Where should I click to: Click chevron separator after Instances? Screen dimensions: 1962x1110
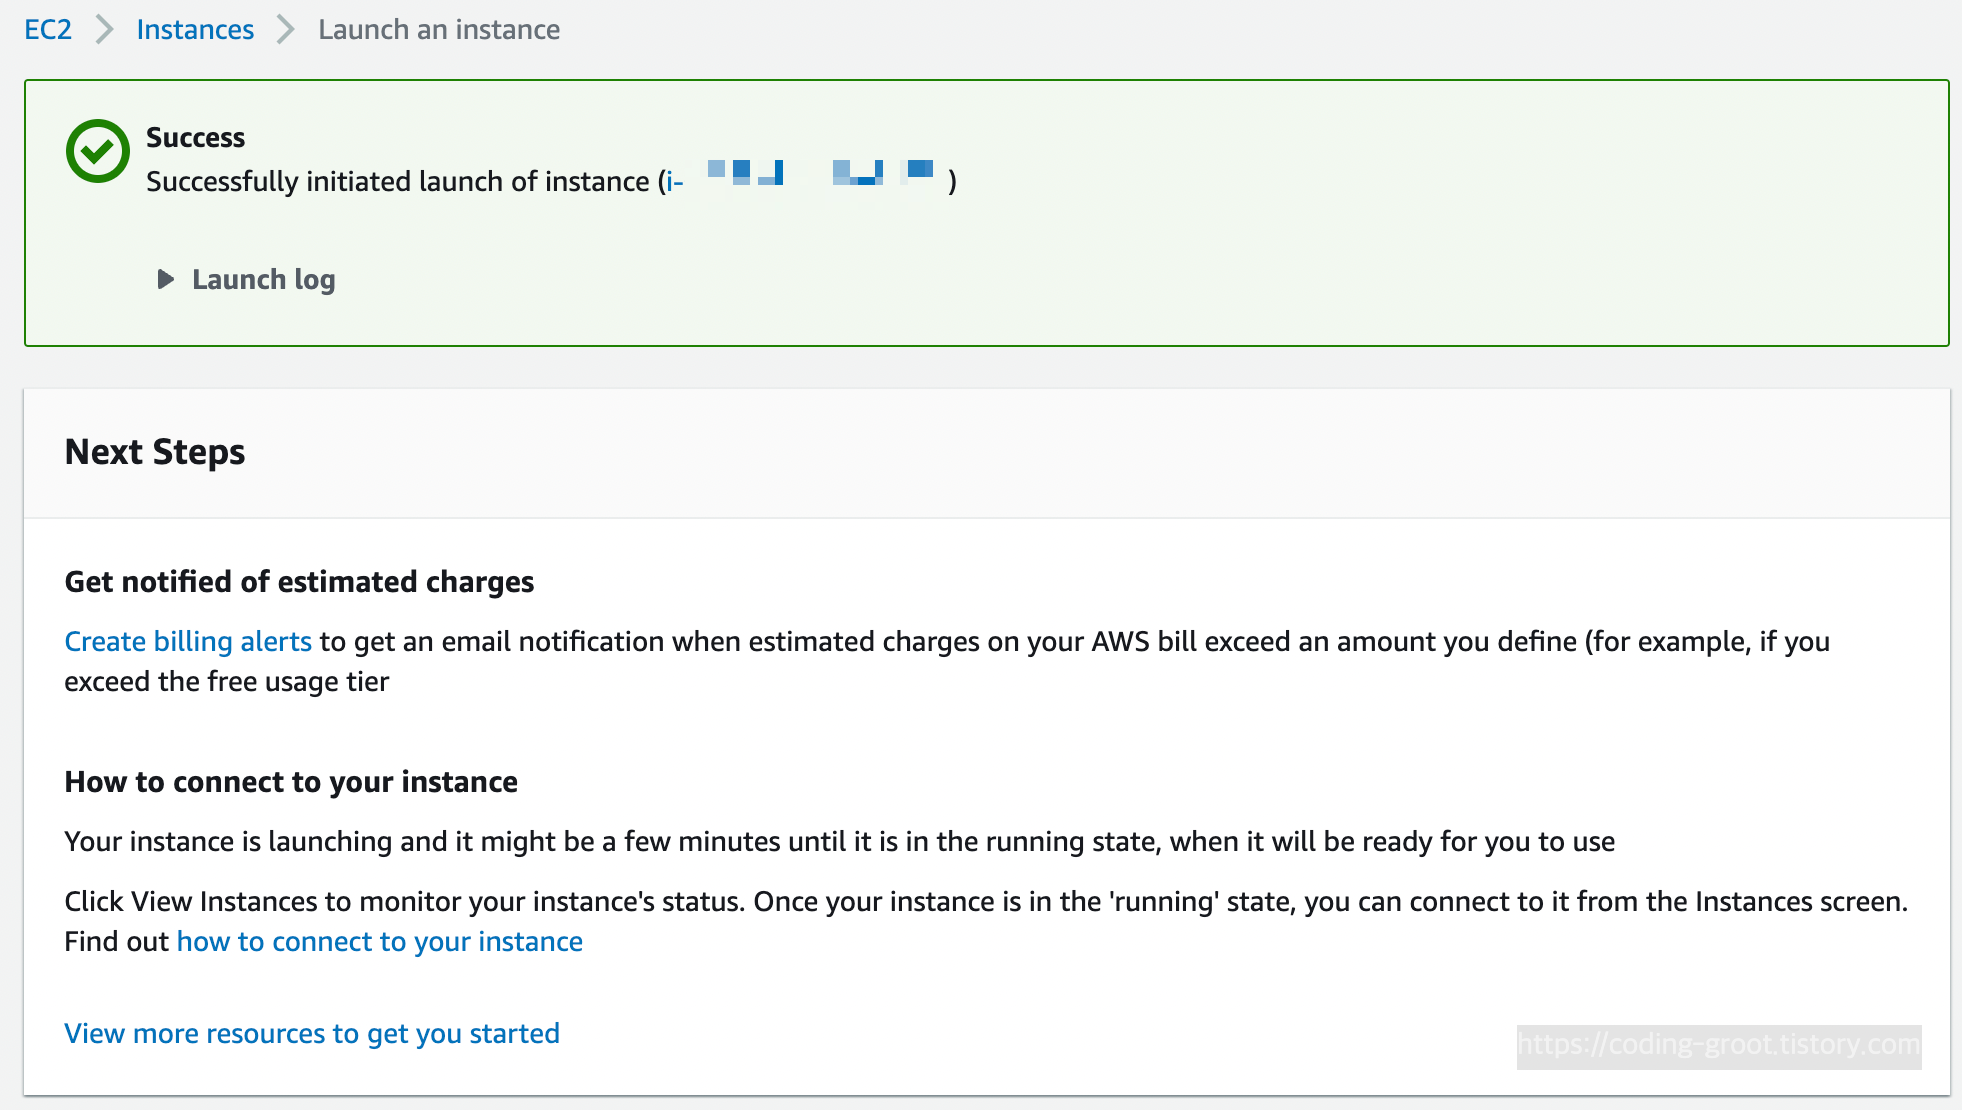click(x=286, y=29)
